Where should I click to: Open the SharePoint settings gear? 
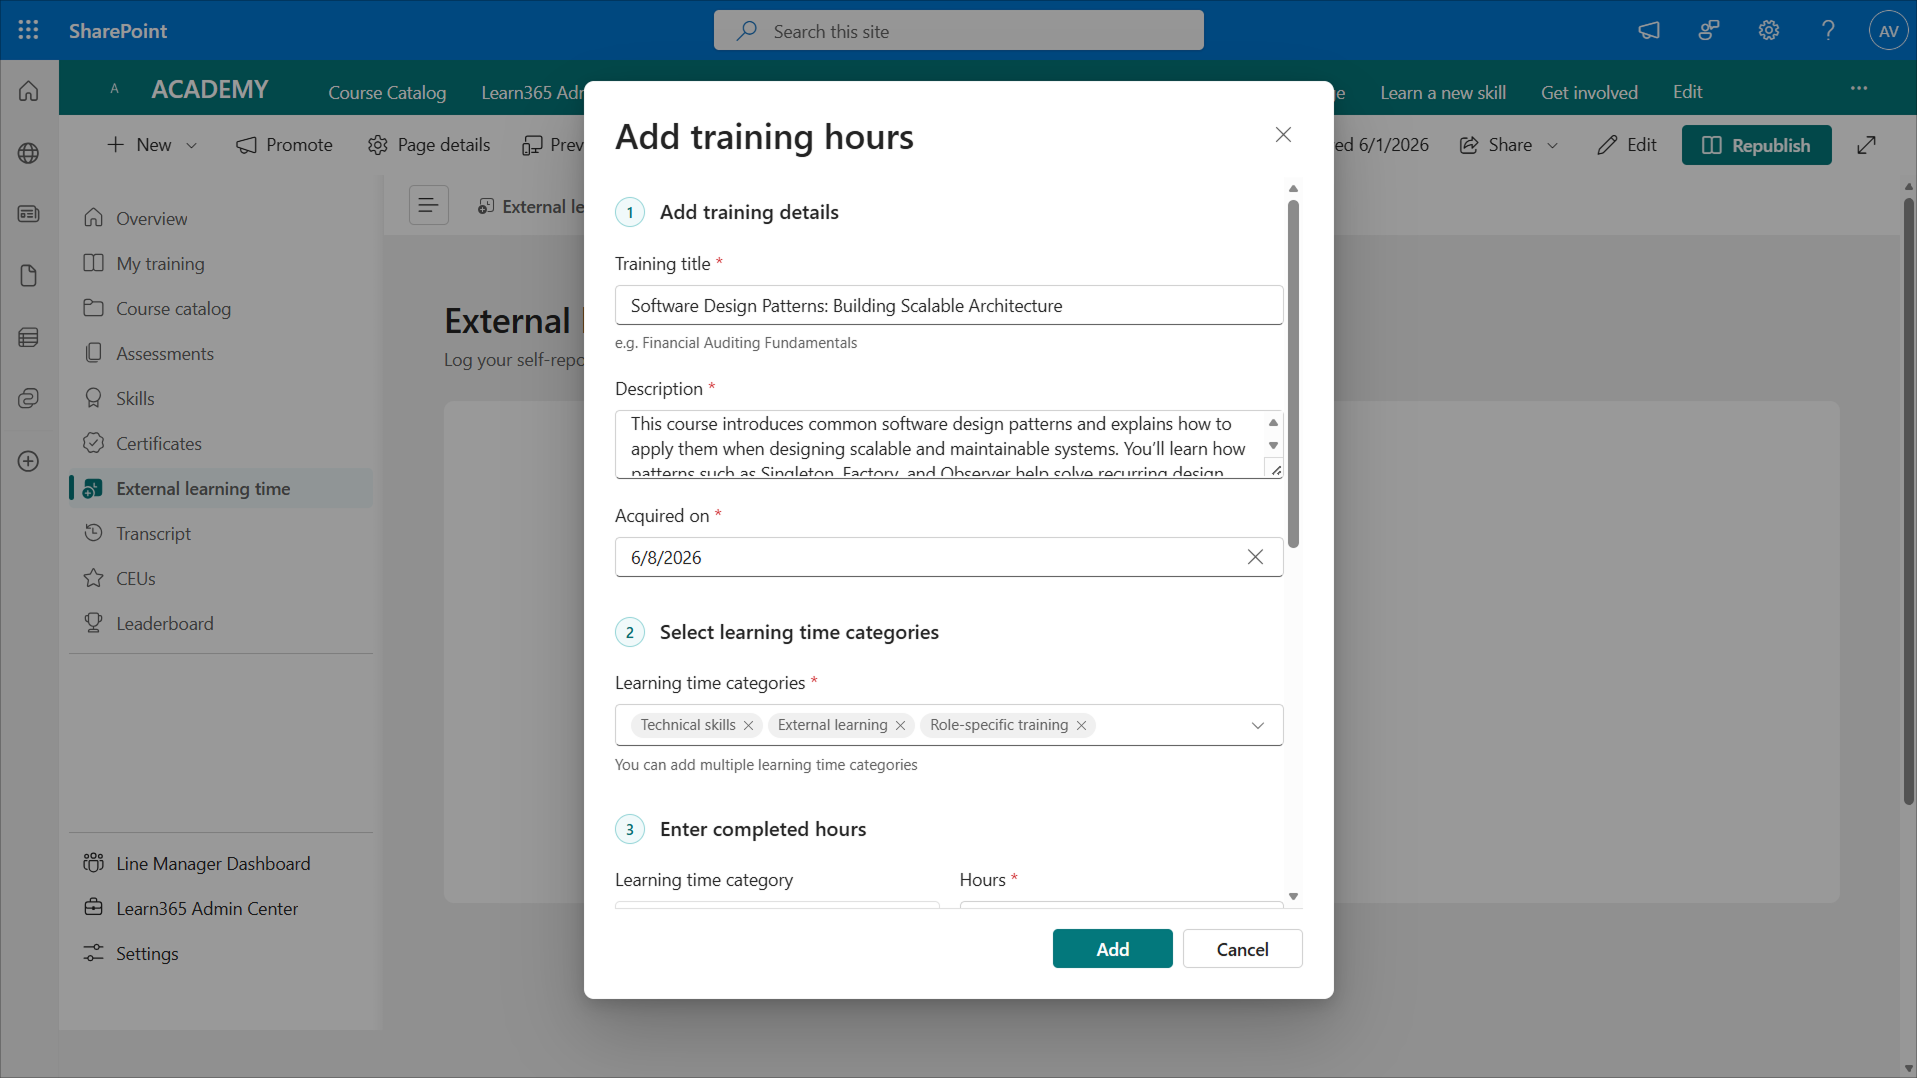pyautogui.click(x=1769, y=30)
